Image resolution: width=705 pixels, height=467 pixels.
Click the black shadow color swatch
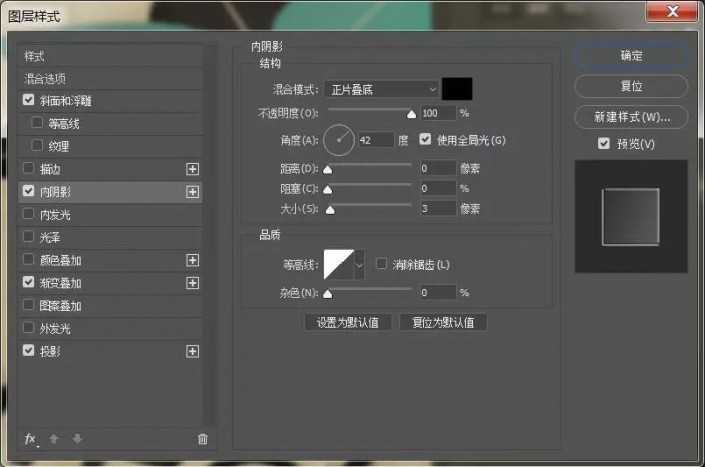[x=457, y=89]
